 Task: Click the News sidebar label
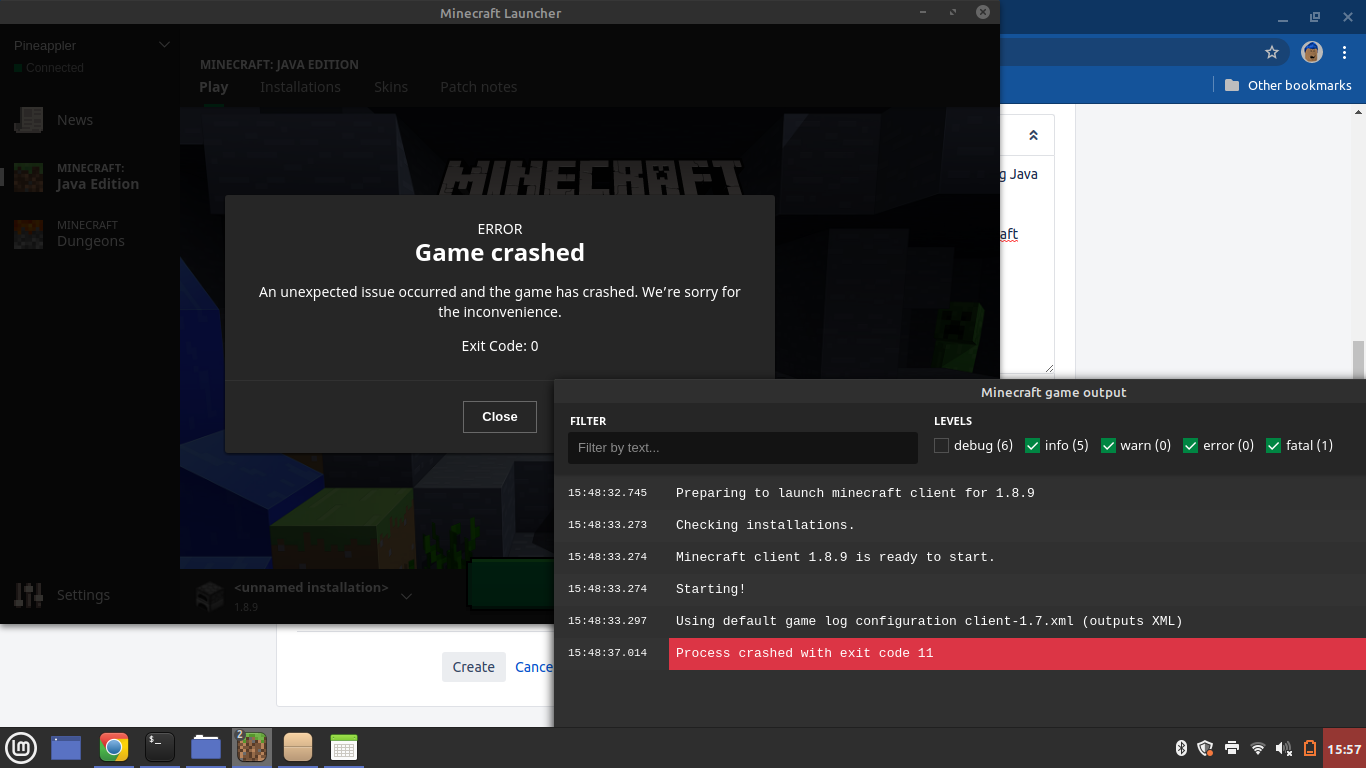tap(75, 120)
